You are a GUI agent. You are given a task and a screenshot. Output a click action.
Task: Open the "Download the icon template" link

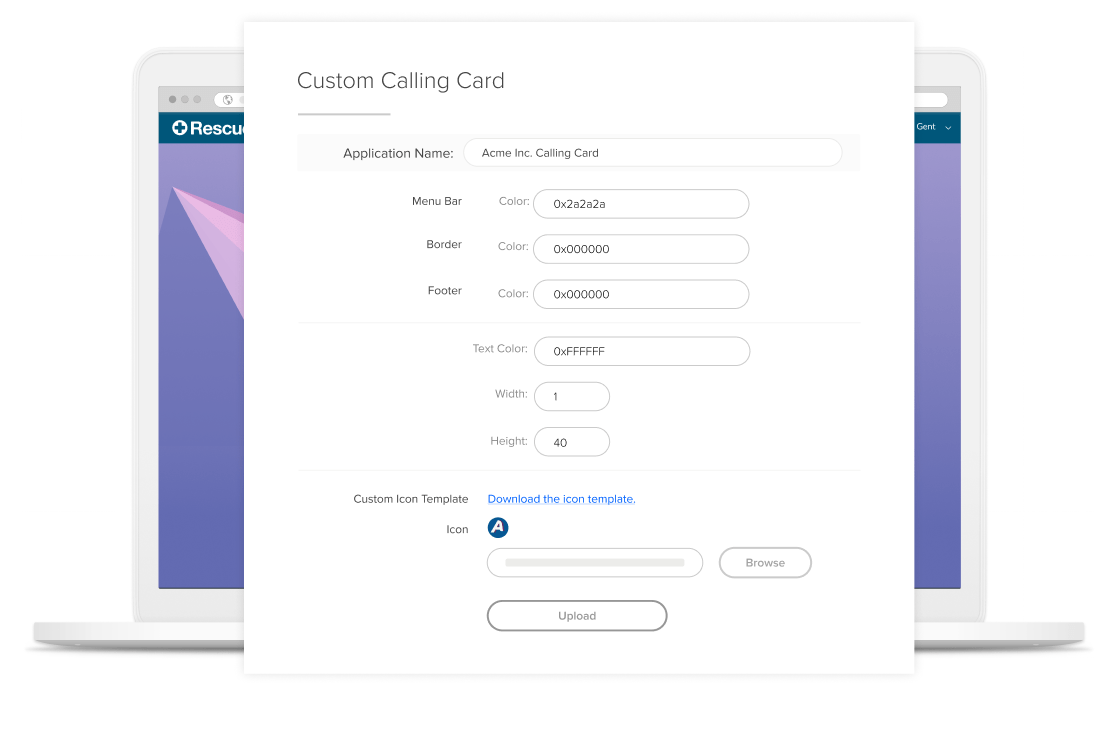coord(561,498)
